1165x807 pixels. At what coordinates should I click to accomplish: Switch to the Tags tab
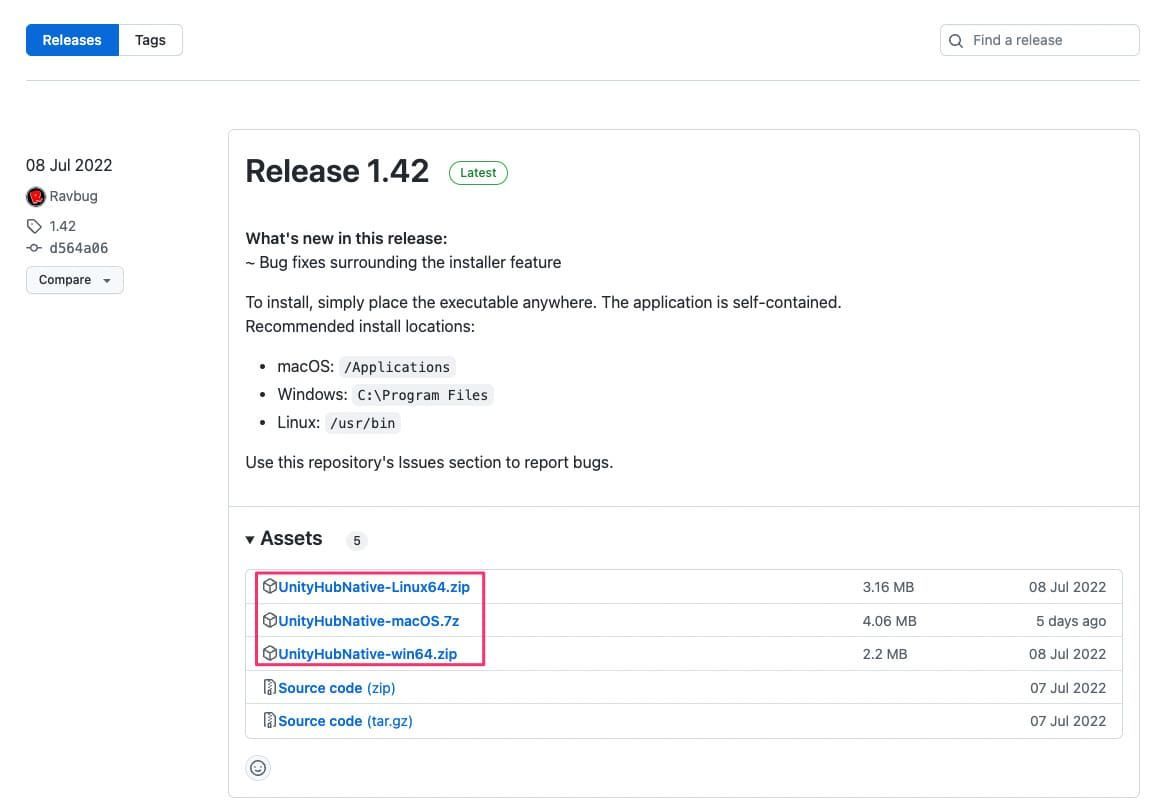[150, 40]
